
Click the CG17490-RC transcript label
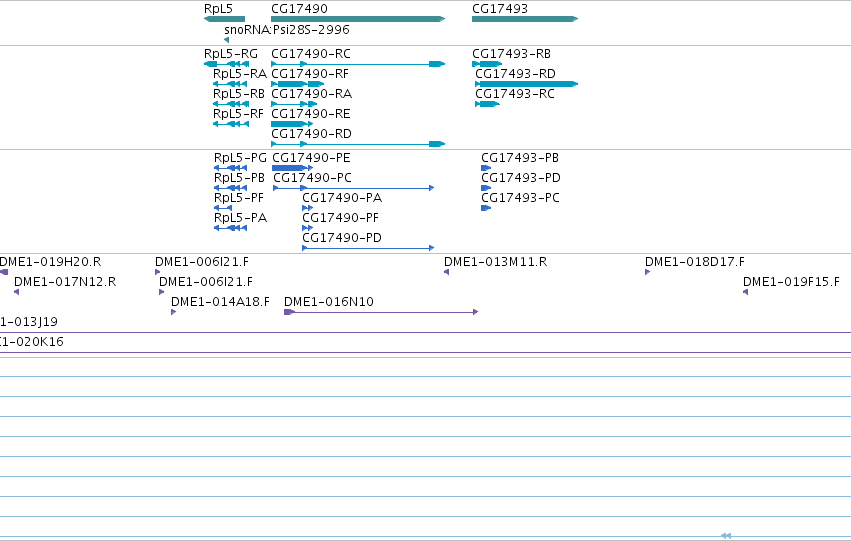(311, 54)
